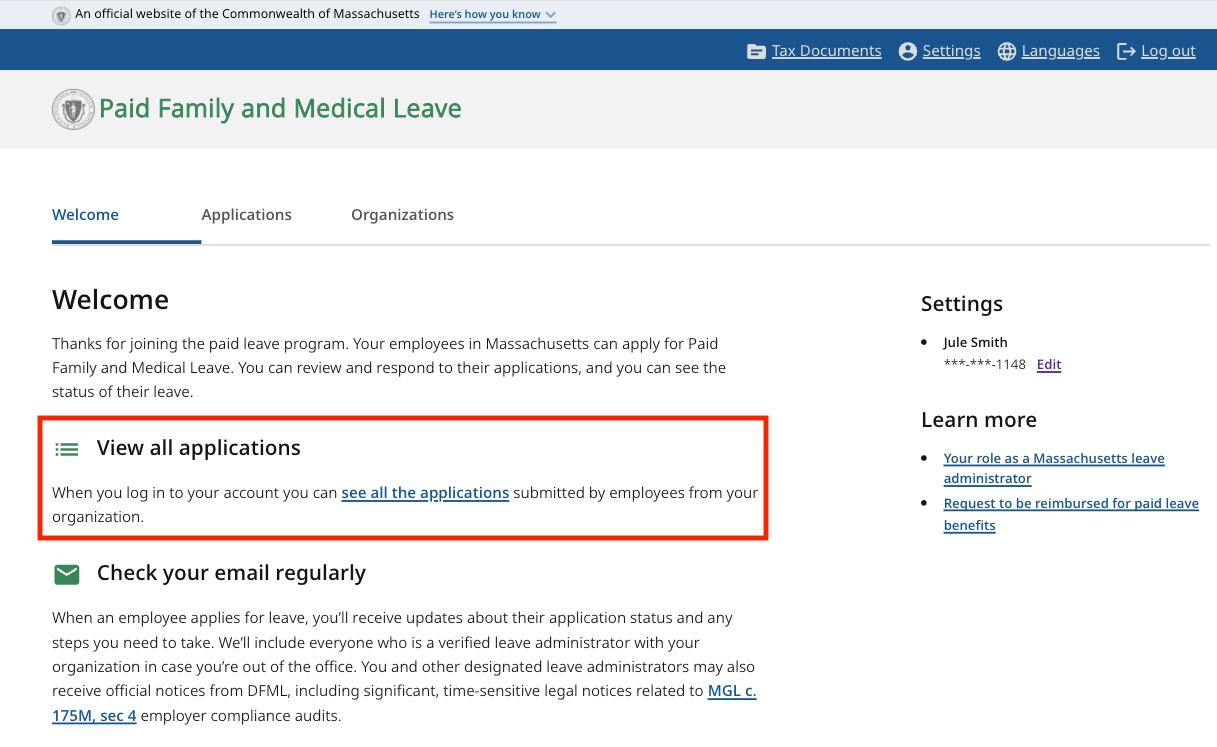The width and height of the screenshot is (1217, 747).
Task: Click the Languages globe icon
Action: [1006, 52]
